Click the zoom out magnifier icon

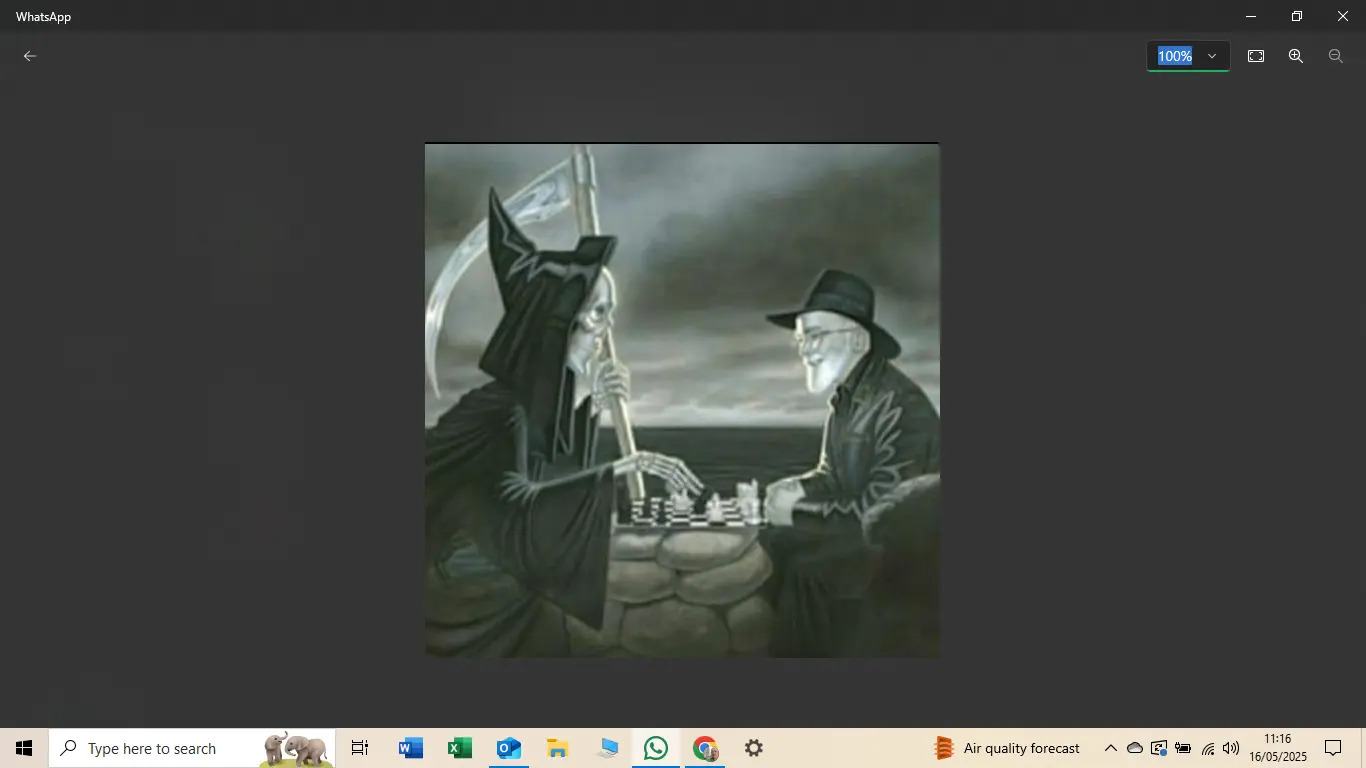coord(1335,56)
